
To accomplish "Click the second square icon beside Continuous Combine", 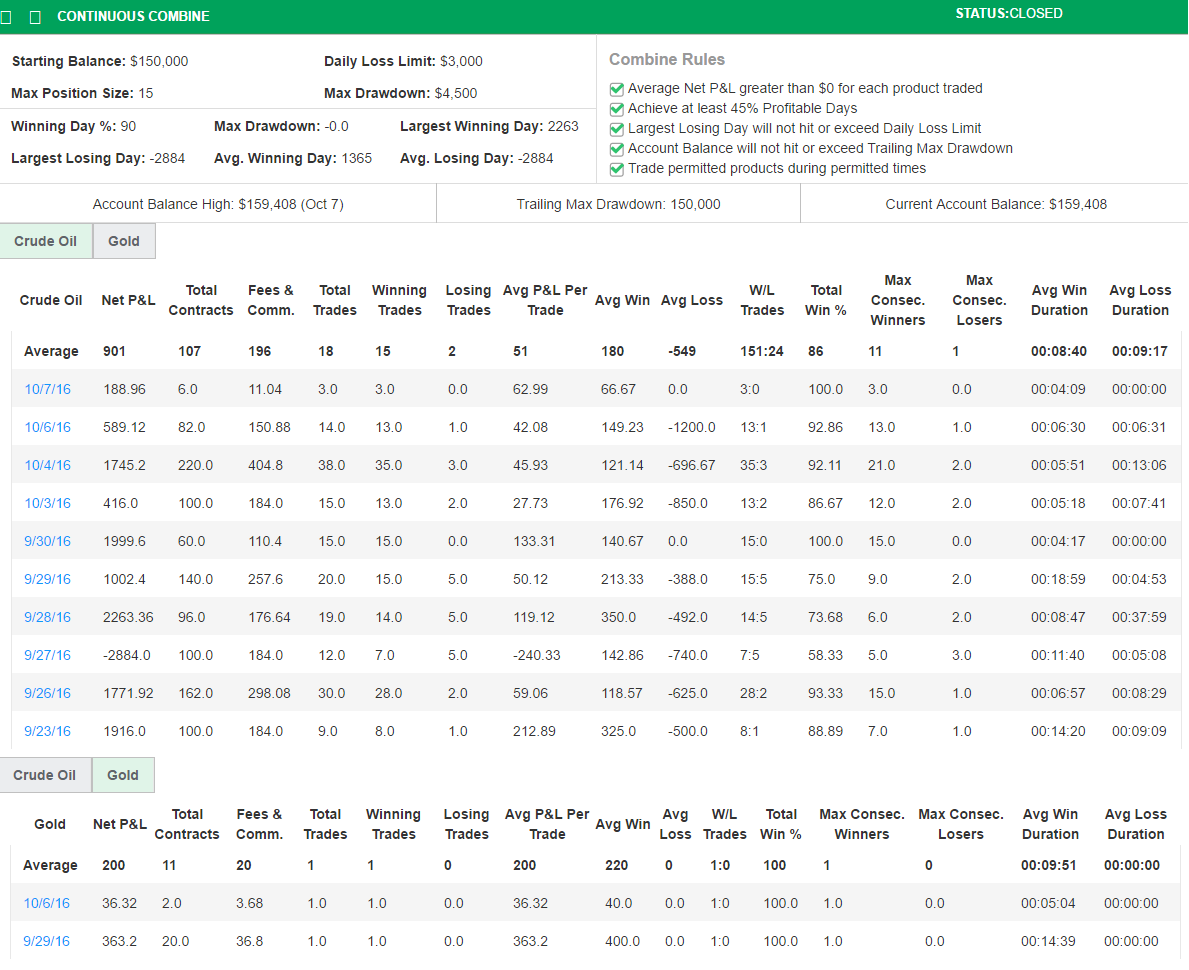I will 36,17.
